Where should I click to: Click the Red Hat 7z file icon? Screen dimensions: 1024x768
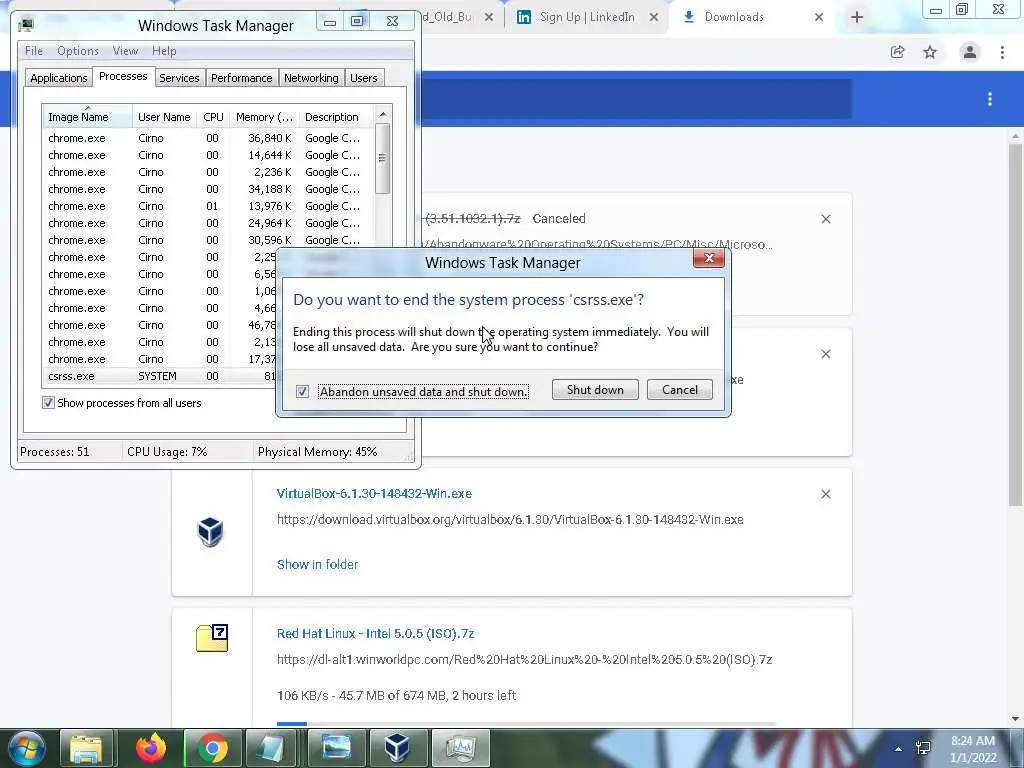point(212,638)
